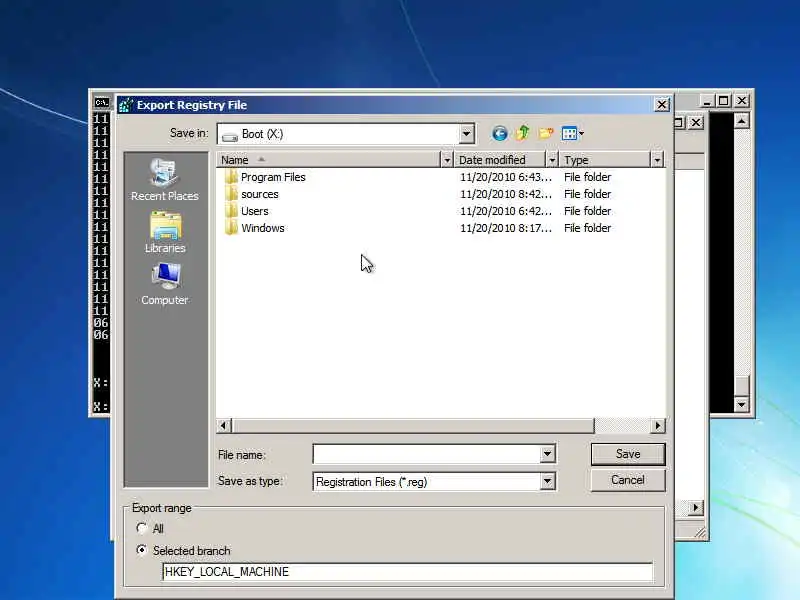Image resolution: width=800 pixels, height=600 pixels.
Task: Click the 11/20/2010 8:17 date cell
Action: (x=506, y=228)
